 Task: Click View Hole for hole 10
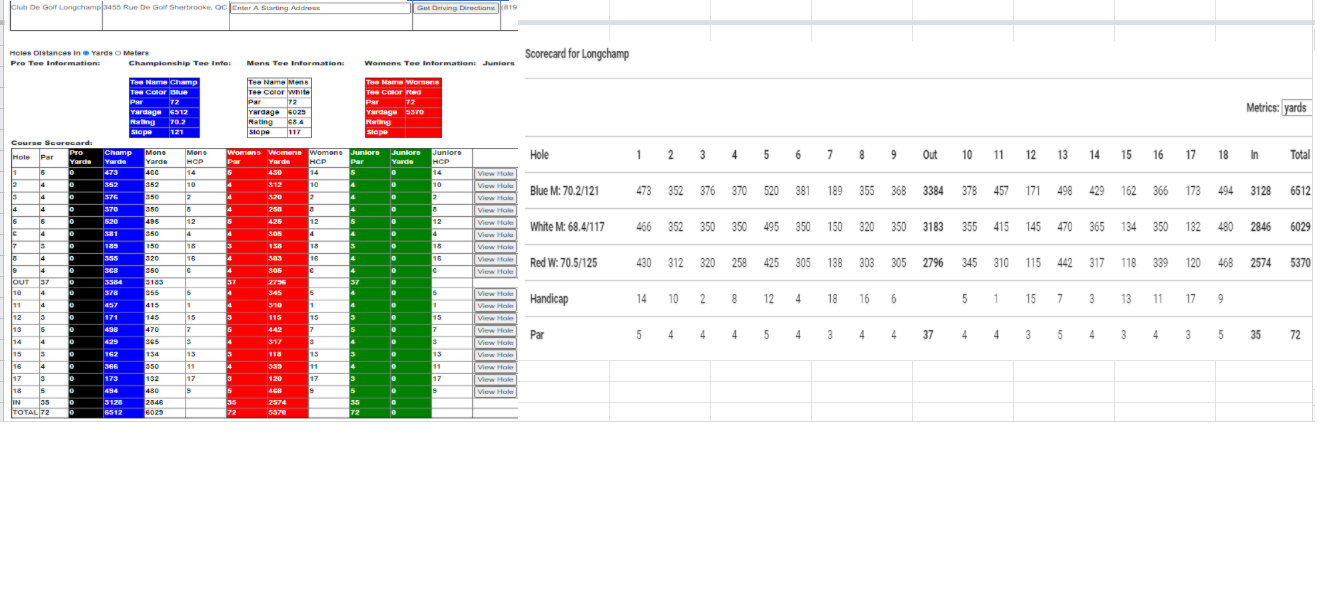point(495,294)
